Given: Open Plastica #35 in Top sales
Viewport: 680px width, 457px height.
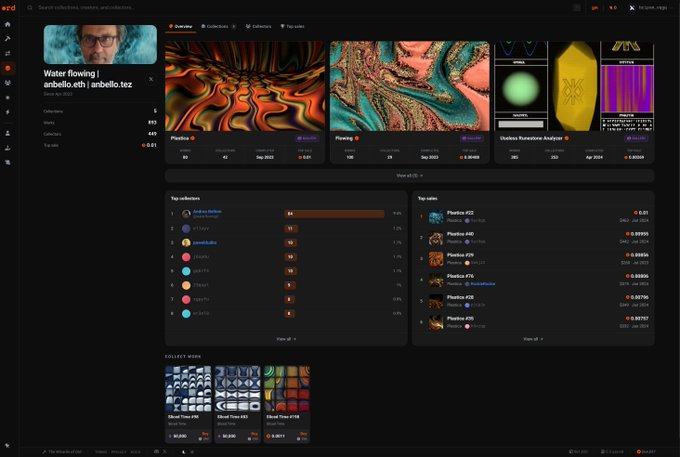Looking at the screenshot, I should [x=460, y=318].
